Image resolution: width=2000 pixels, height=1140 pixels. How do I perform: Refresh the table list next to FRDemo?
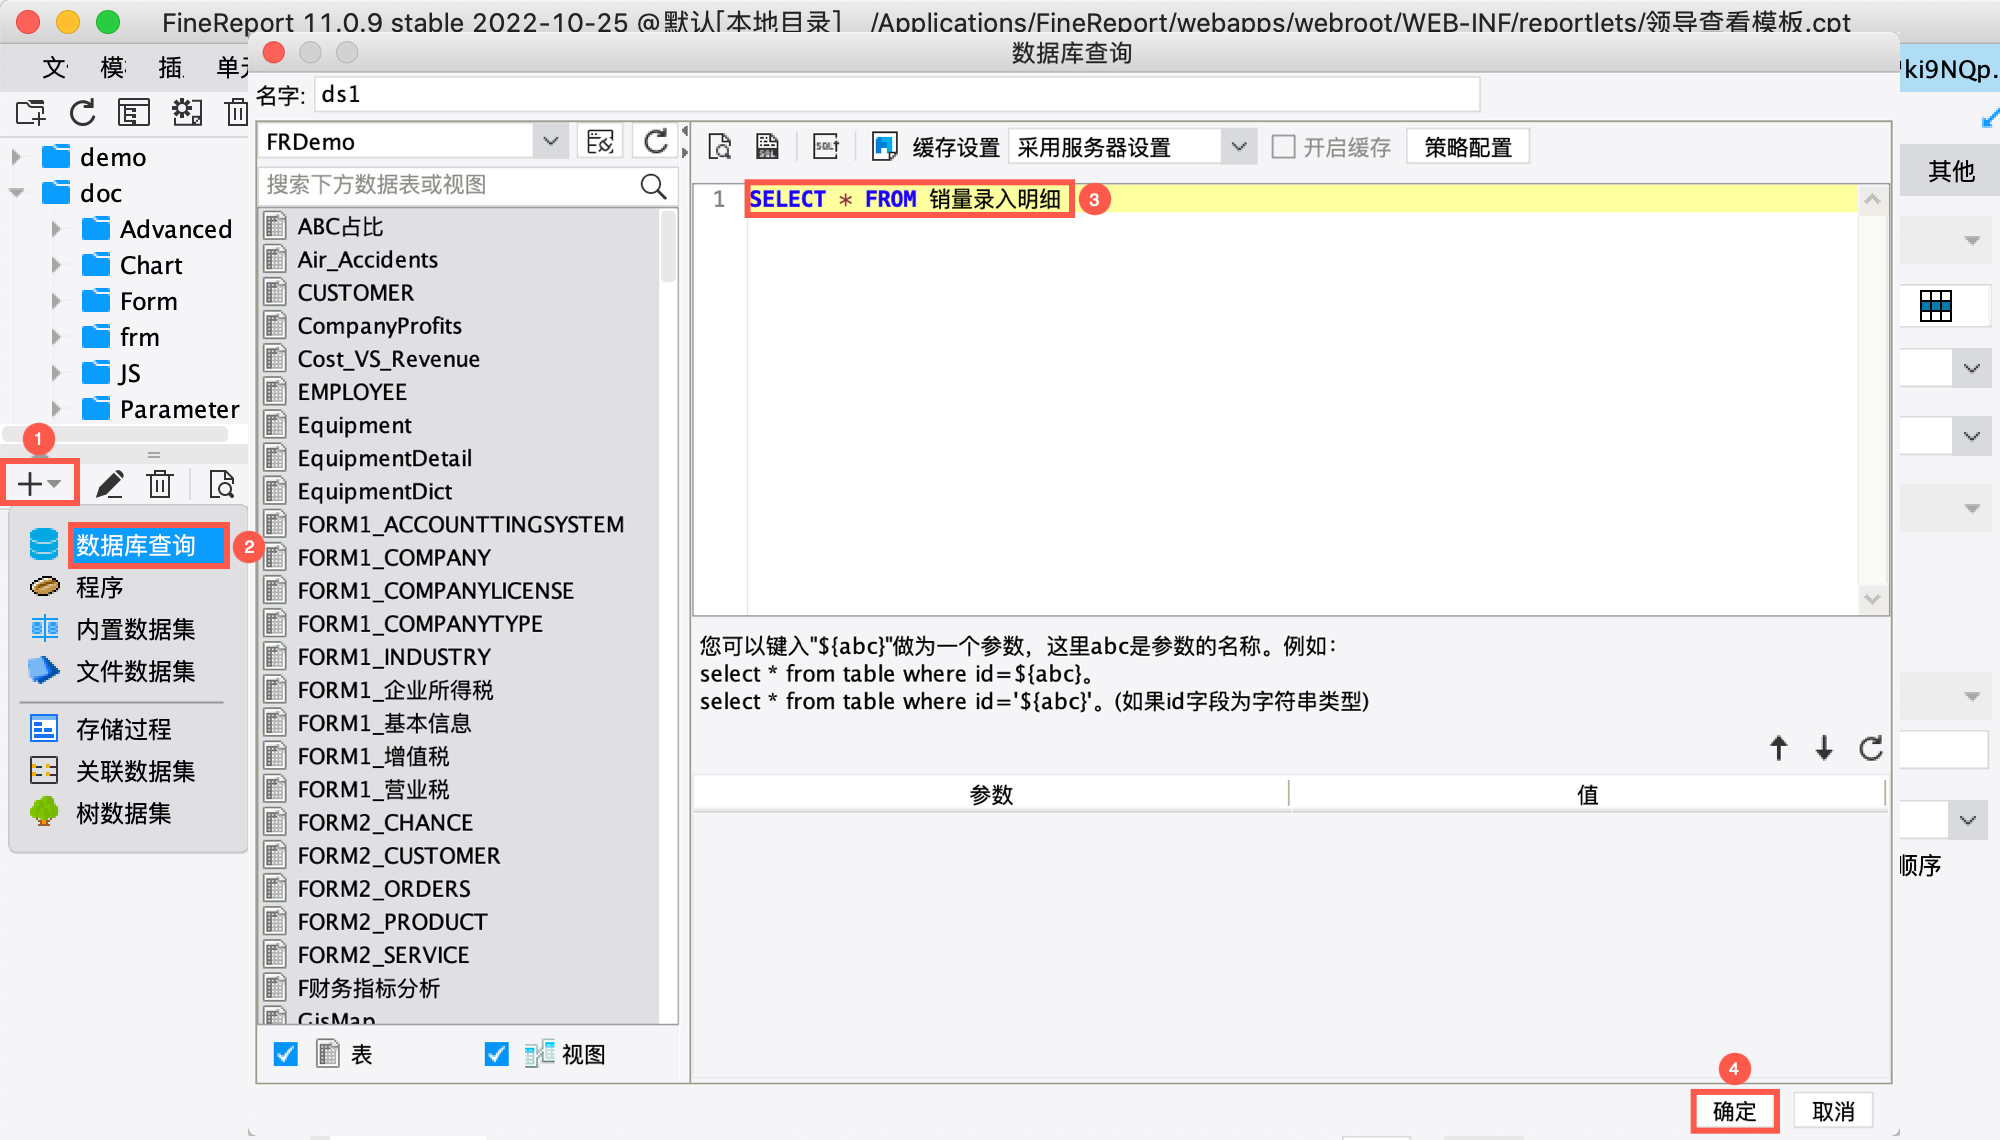656,142
